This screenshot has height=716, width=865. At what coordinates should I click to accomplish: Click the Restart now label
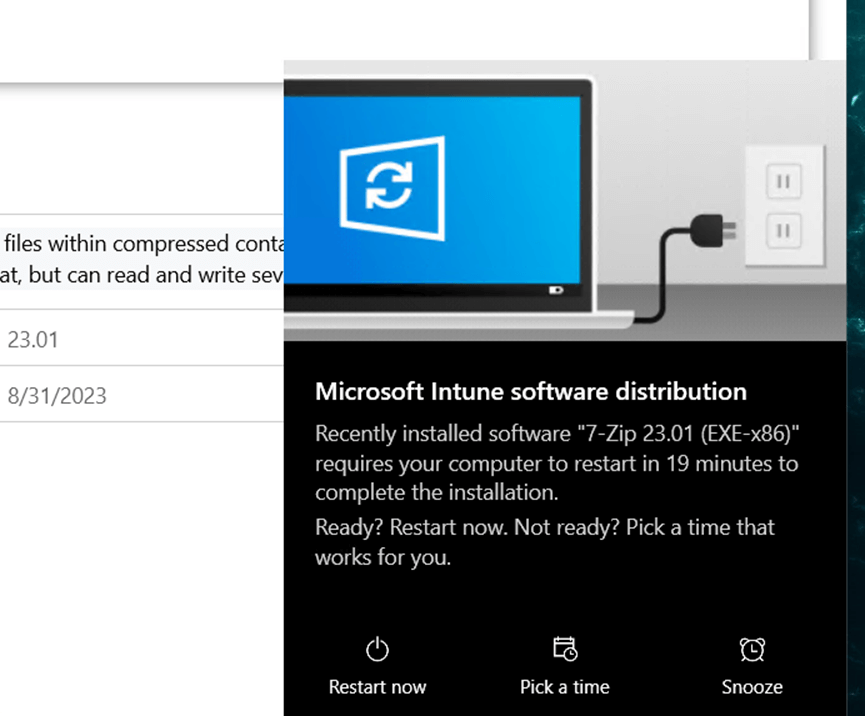(x=377, y=687)
